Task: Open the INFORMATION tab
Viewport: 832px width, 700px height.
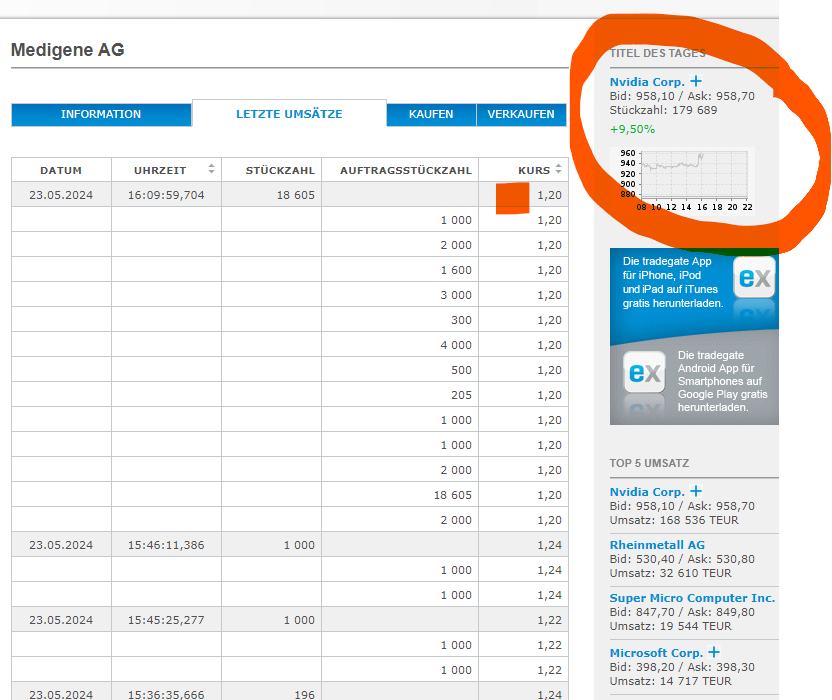Action: pos(101,115)
